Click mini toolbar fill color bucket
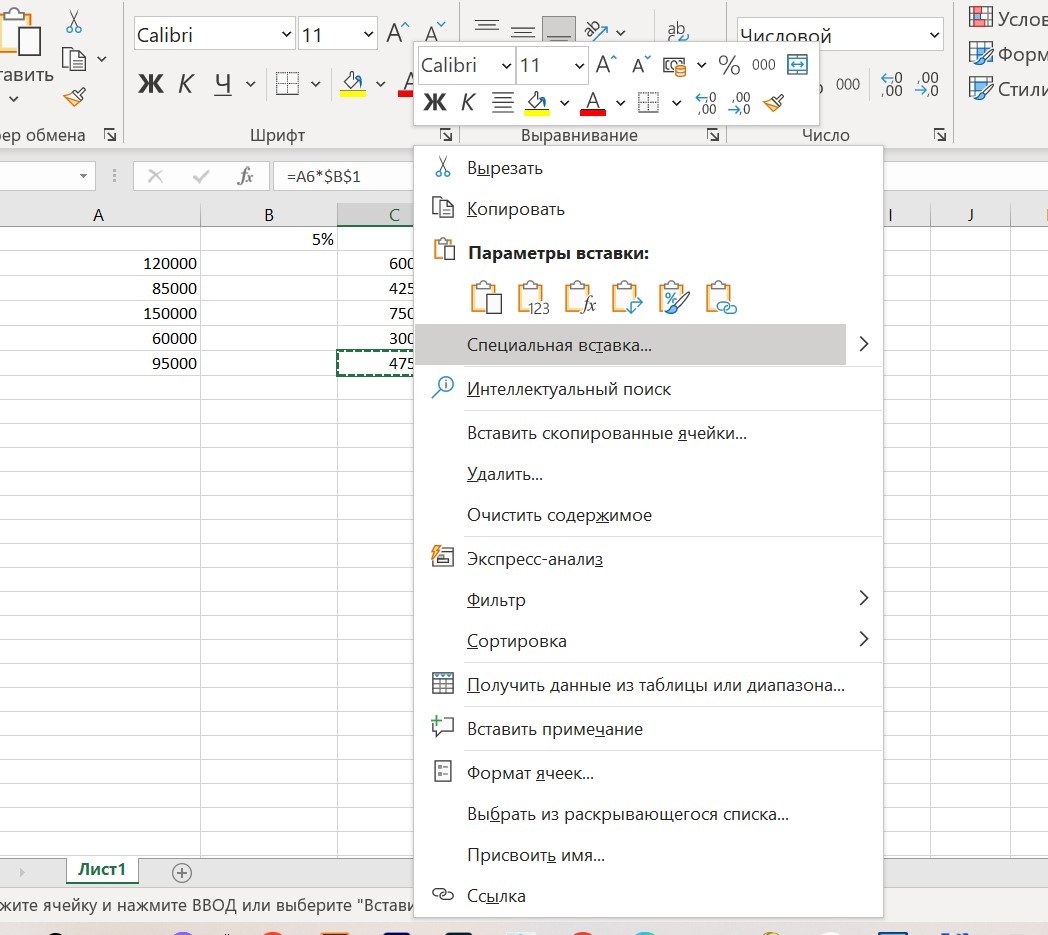This screenshot has width=1048, height=935. click(537, 103)
